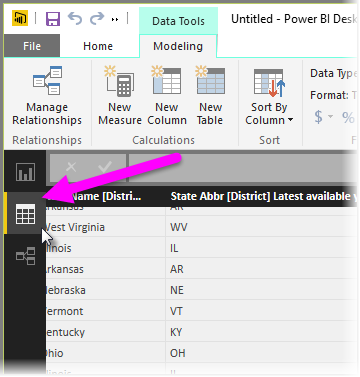Open Relationships view in sidebar

pyautogui.click(x=25, y=256)
